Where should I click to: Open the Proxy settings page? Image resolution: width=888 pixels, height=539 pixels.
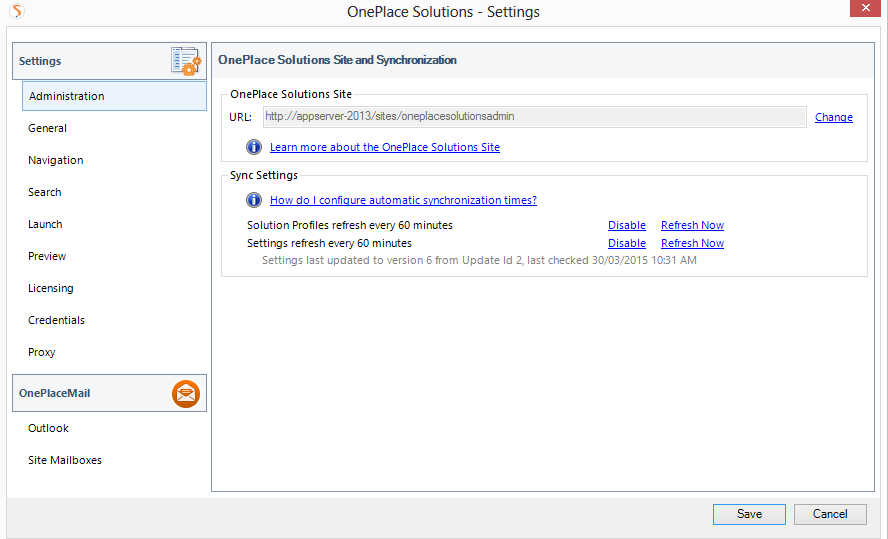pos(42,352)
